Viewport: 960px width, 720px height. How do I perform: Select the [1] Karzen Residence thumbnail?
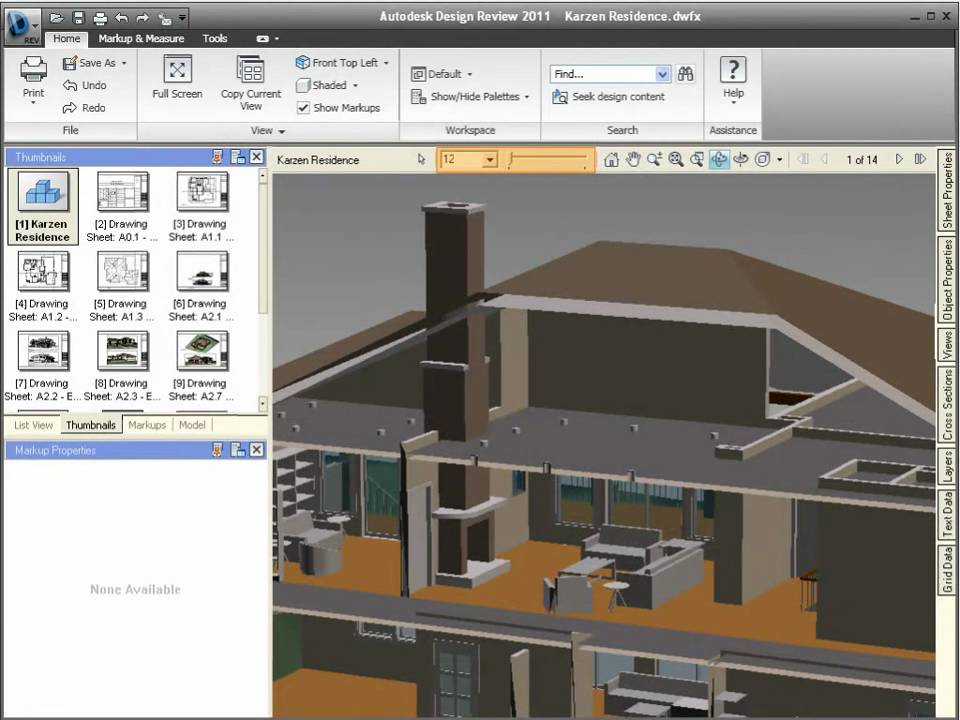[43, 207]
